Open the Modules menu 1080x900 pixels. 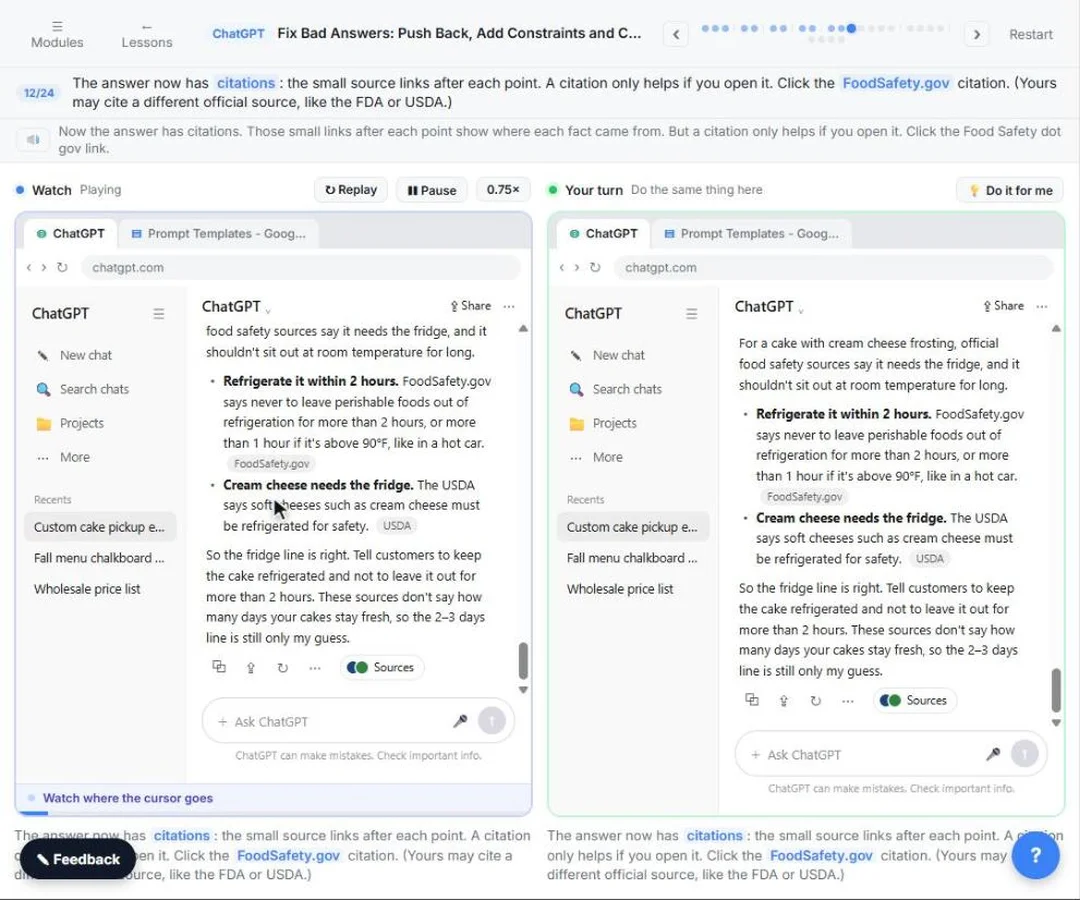[57, 34]
